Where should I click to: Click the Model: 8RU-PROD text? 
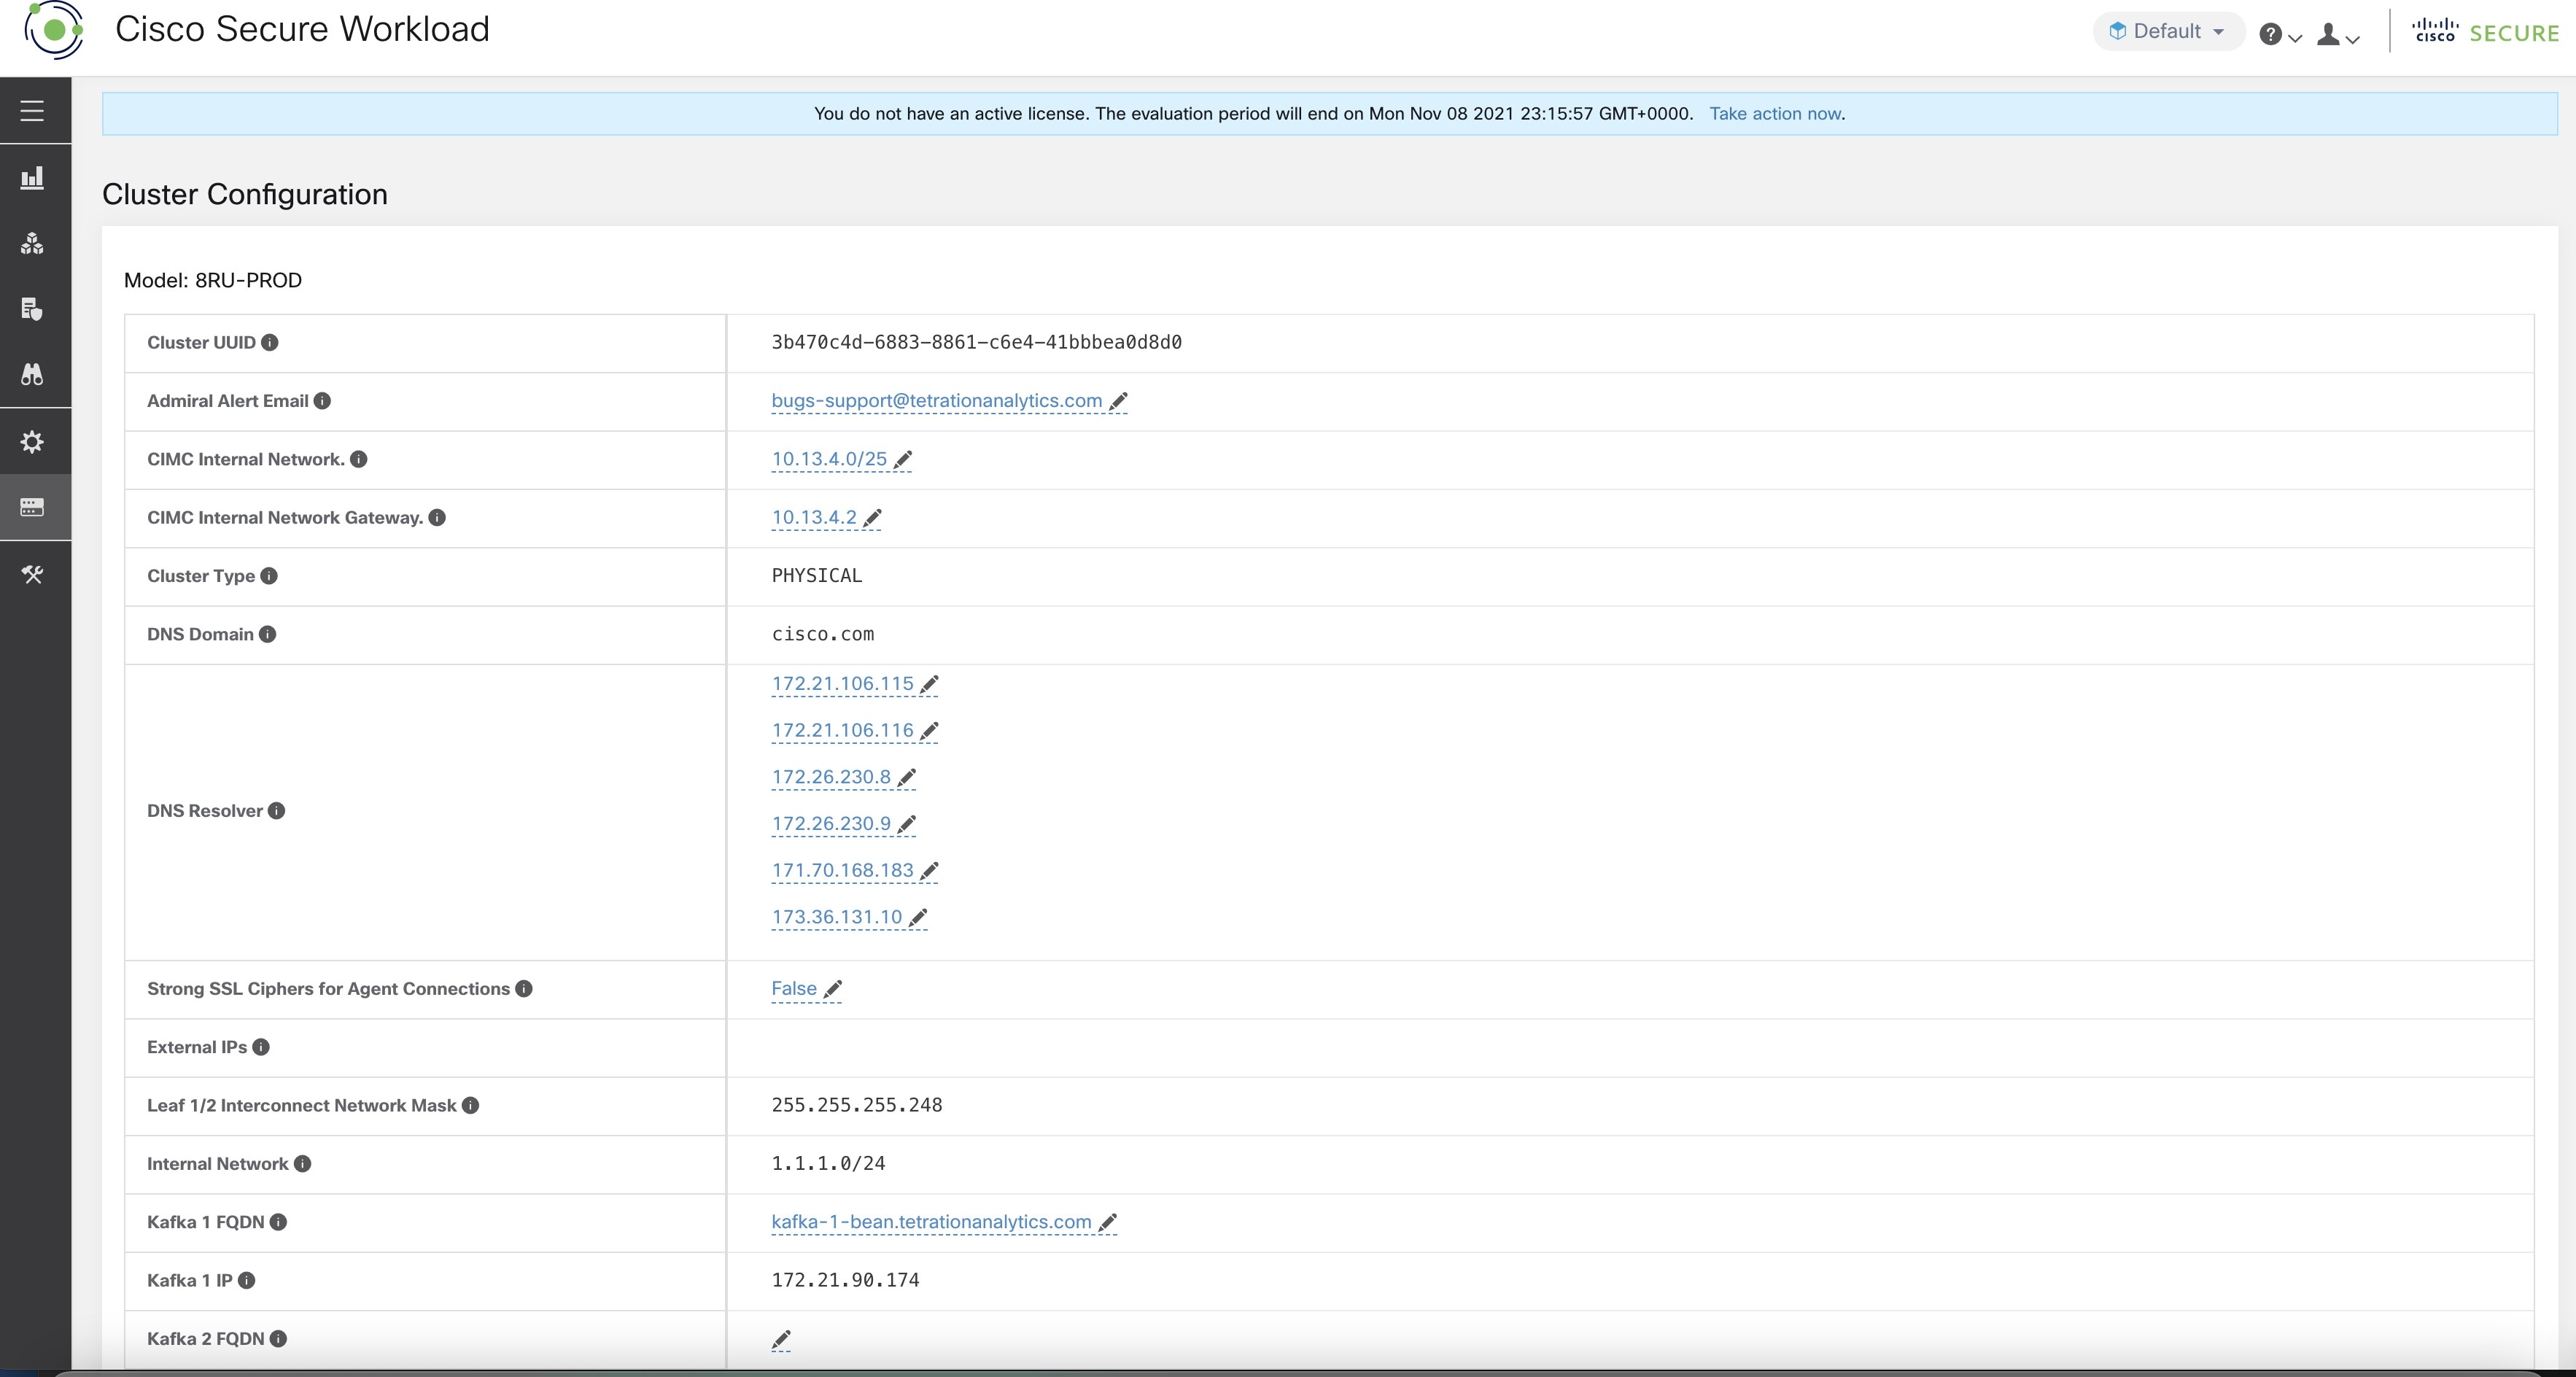click(213, 280)
